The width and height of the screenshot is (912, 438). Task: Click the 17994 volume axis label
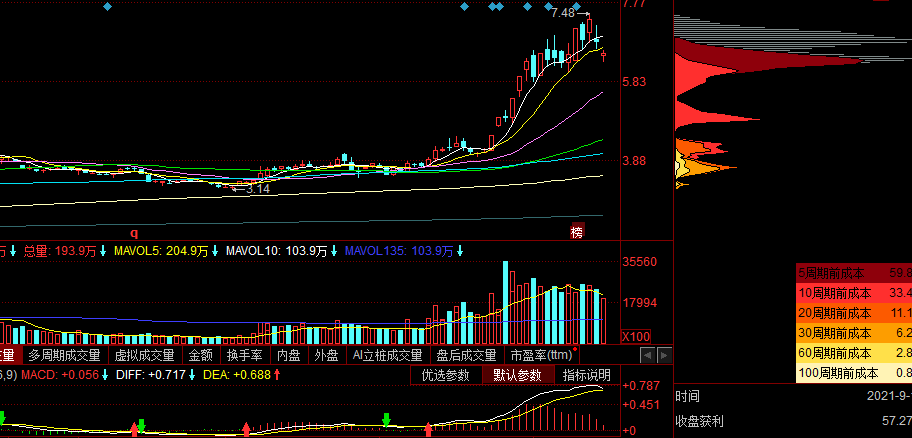tap(639, 302)
